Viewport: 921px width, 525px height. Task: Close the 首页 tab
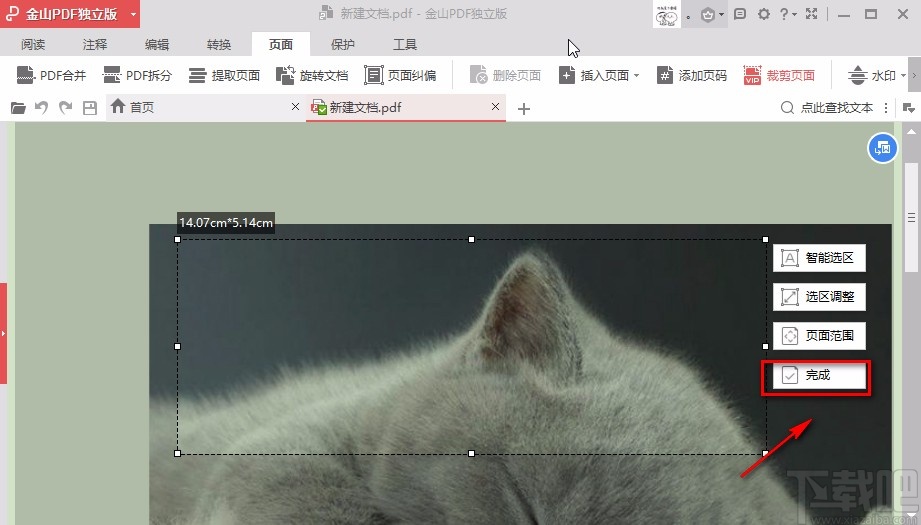pos(295,106)
